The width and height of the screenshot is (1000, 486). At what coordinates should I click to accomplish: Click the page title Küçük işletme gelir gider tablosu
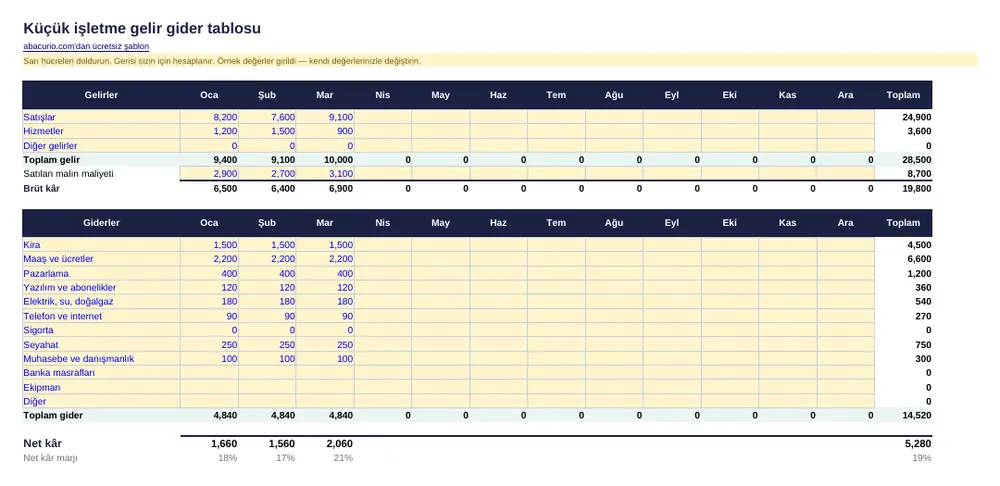click(142, 28)
